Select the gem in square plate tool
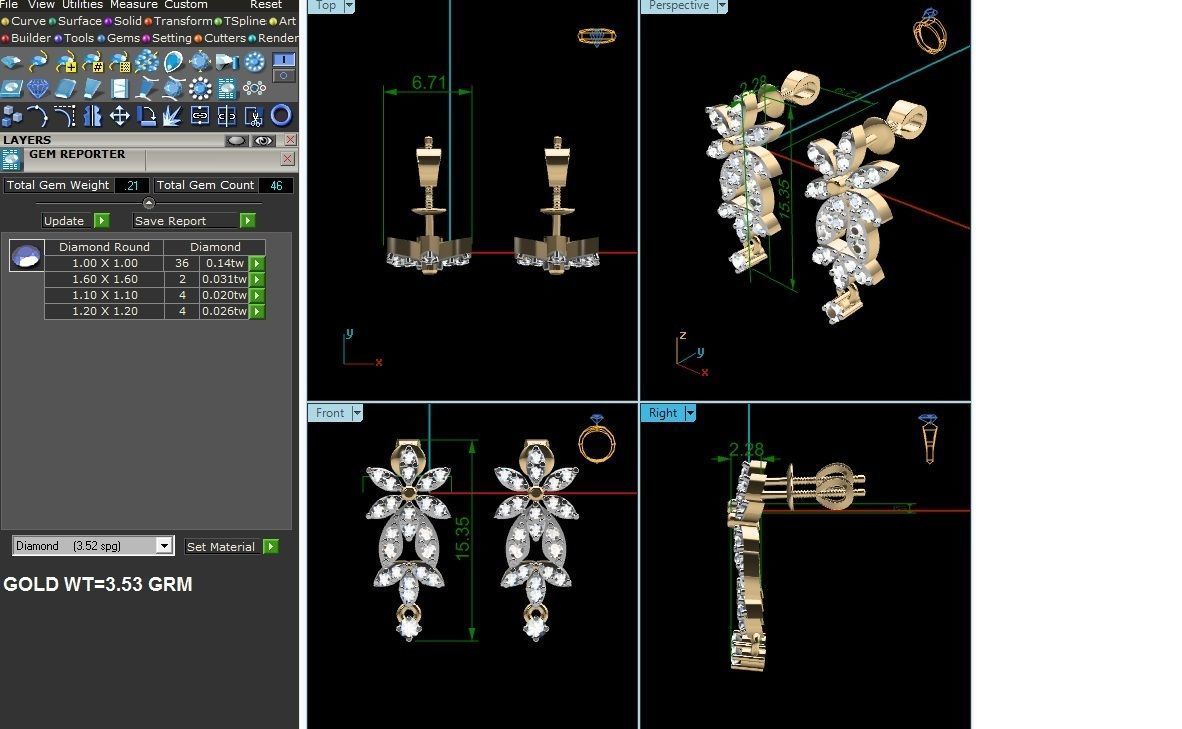 11,89
